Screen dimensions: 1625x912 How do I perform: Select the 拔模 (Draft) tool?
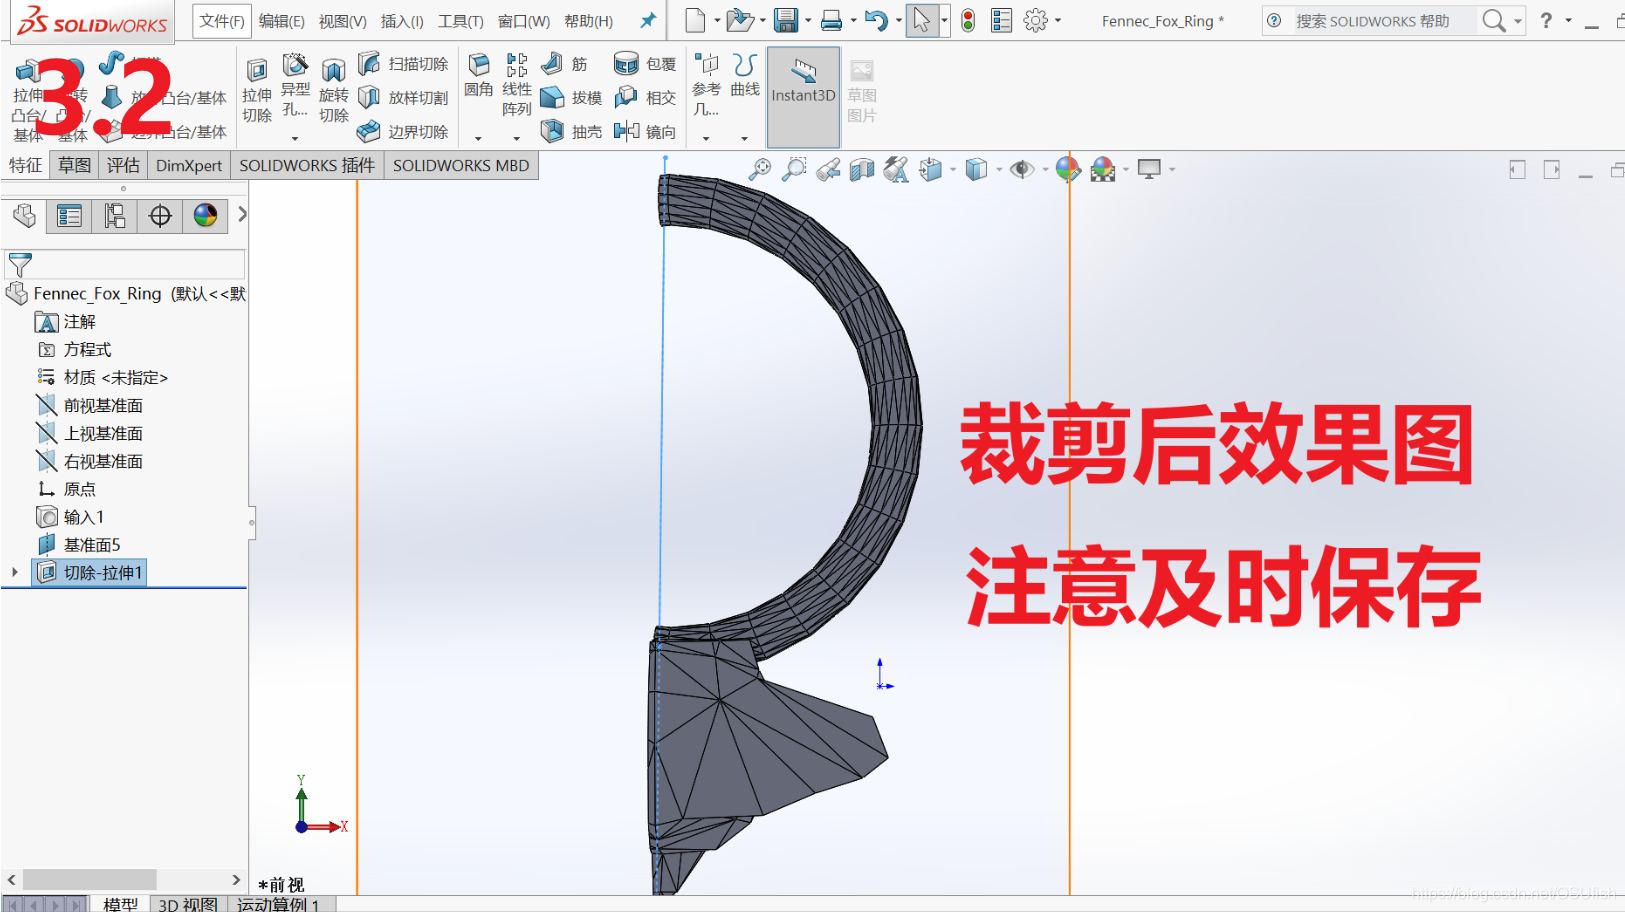[570, 97]
